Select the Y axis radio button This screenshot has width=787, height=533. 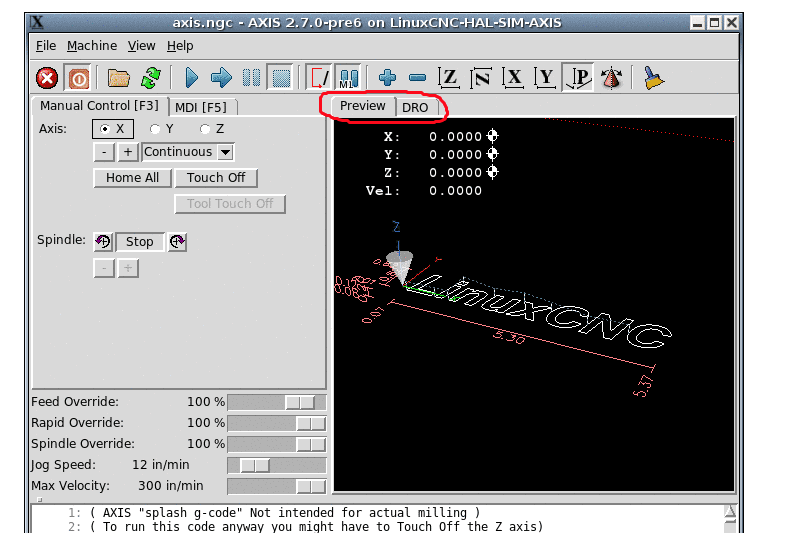coord(162,129)
